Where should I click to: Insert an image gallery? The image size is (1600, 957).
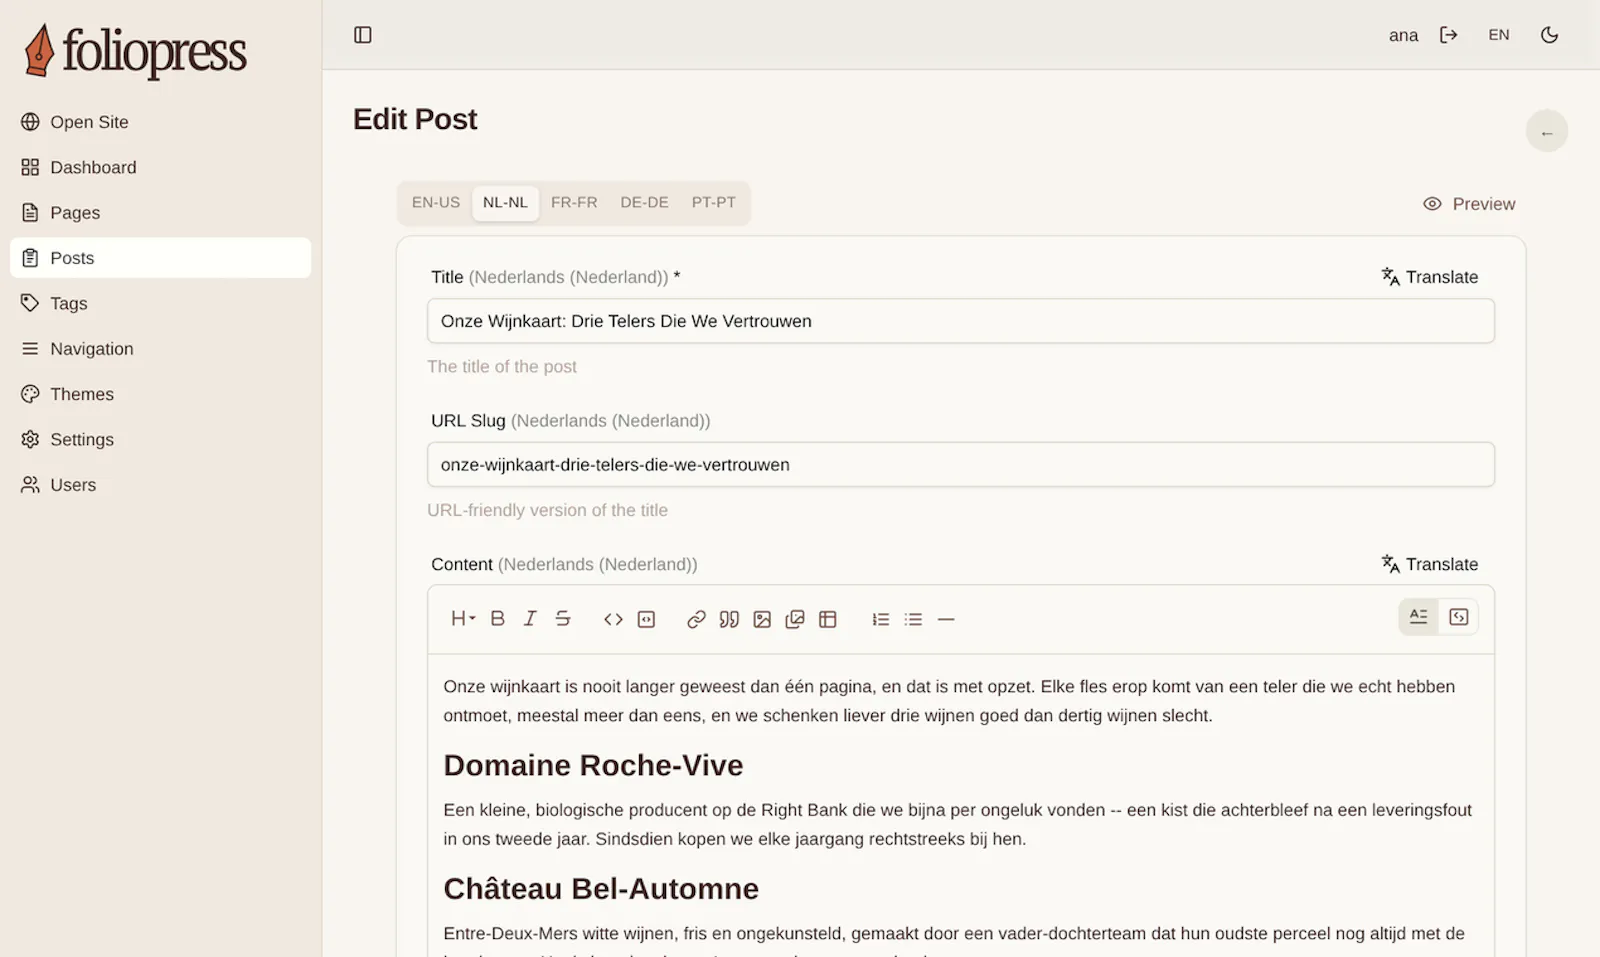pyautogui.click(x=795, y=619)
